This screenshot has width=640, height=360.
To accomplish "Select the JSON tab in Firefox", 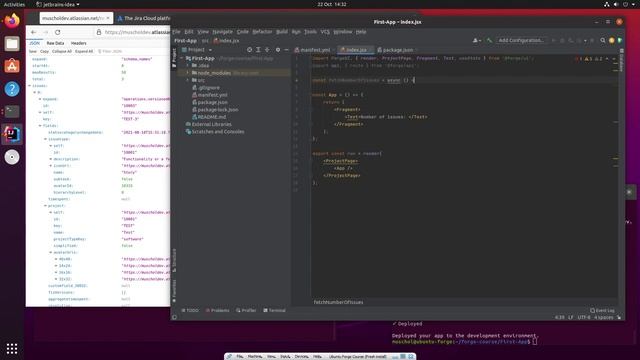I will (x=35, y=43).
